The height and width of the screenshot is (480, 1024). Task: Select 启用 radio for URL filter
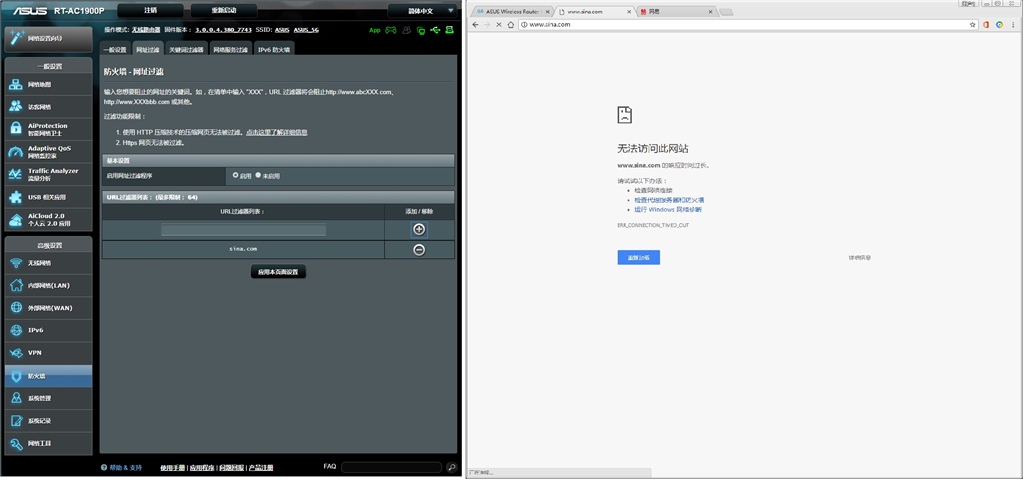pos(236,175)
